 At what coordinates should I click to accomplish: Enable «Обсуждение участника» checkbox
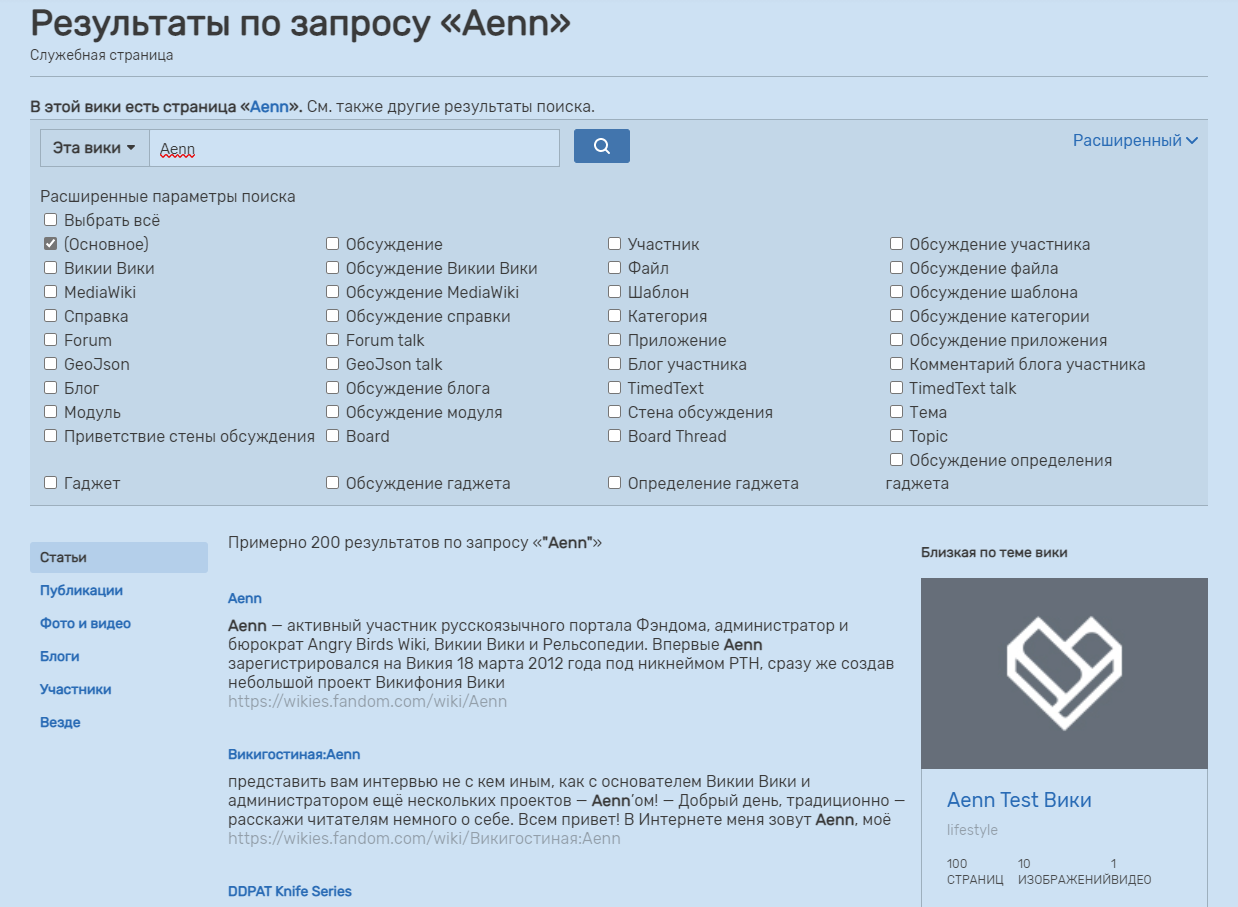tap(896, 244)
